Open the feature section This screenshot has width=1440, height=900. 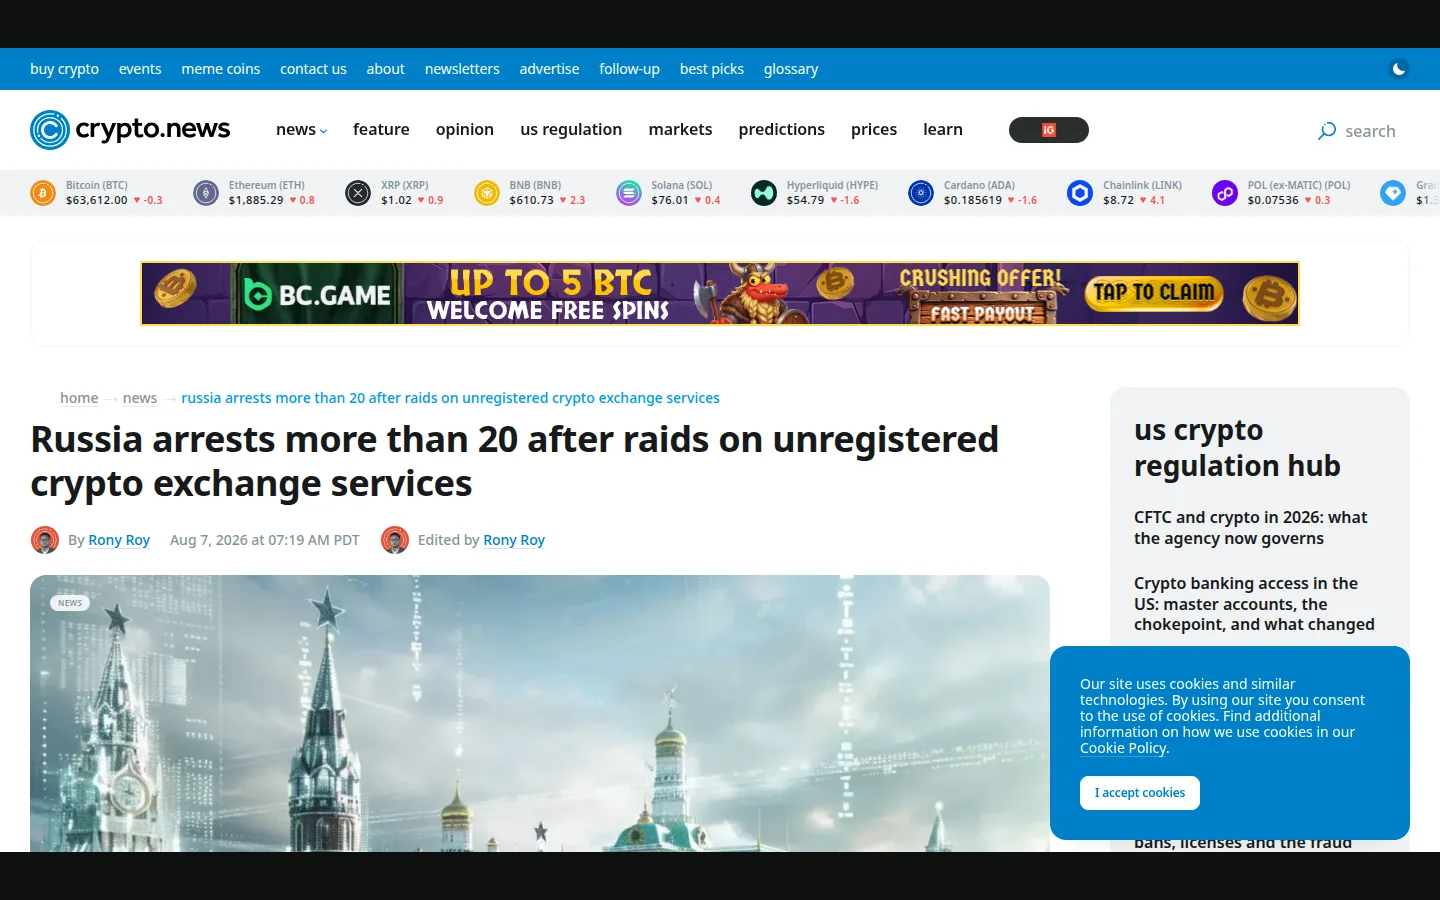click(381, 130)
